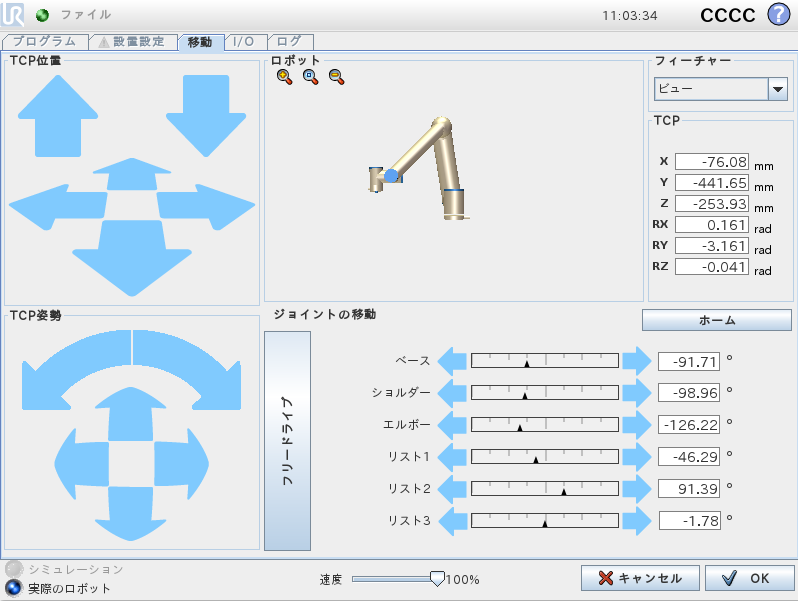Viewport: 798px width, 601px height.
Task: Select シミュレーション mode radio button
Action: pos(14,569)
